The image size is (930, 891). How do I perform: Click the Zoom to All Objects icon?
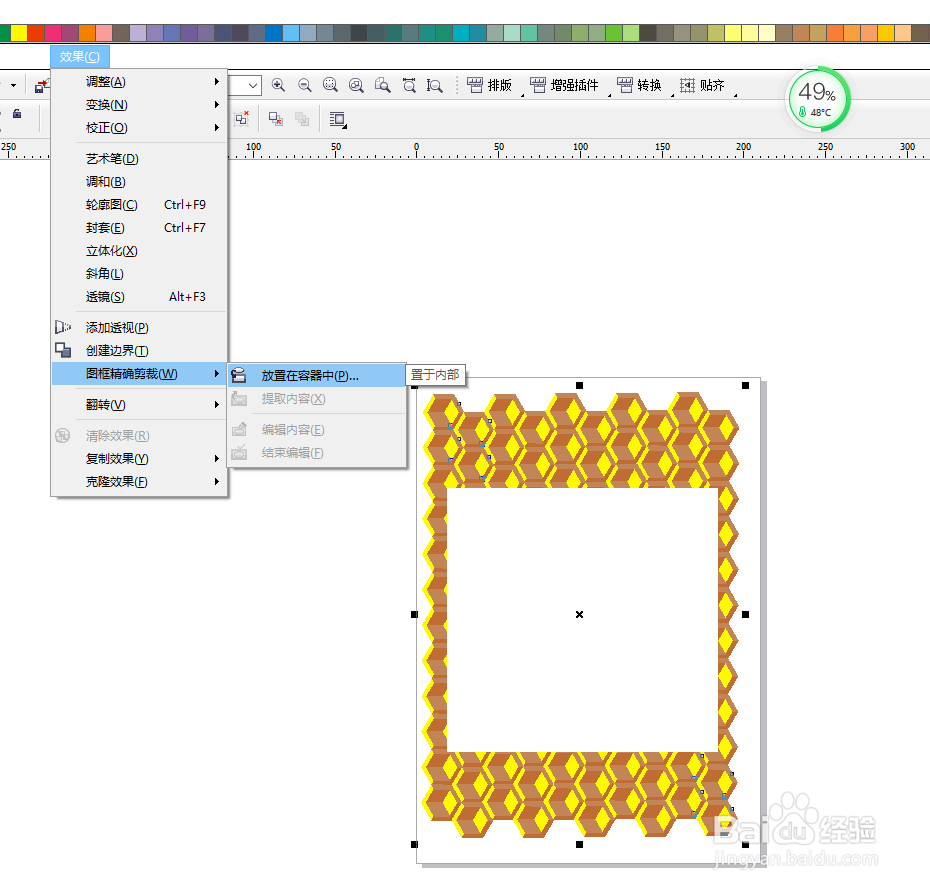[356, 85]
